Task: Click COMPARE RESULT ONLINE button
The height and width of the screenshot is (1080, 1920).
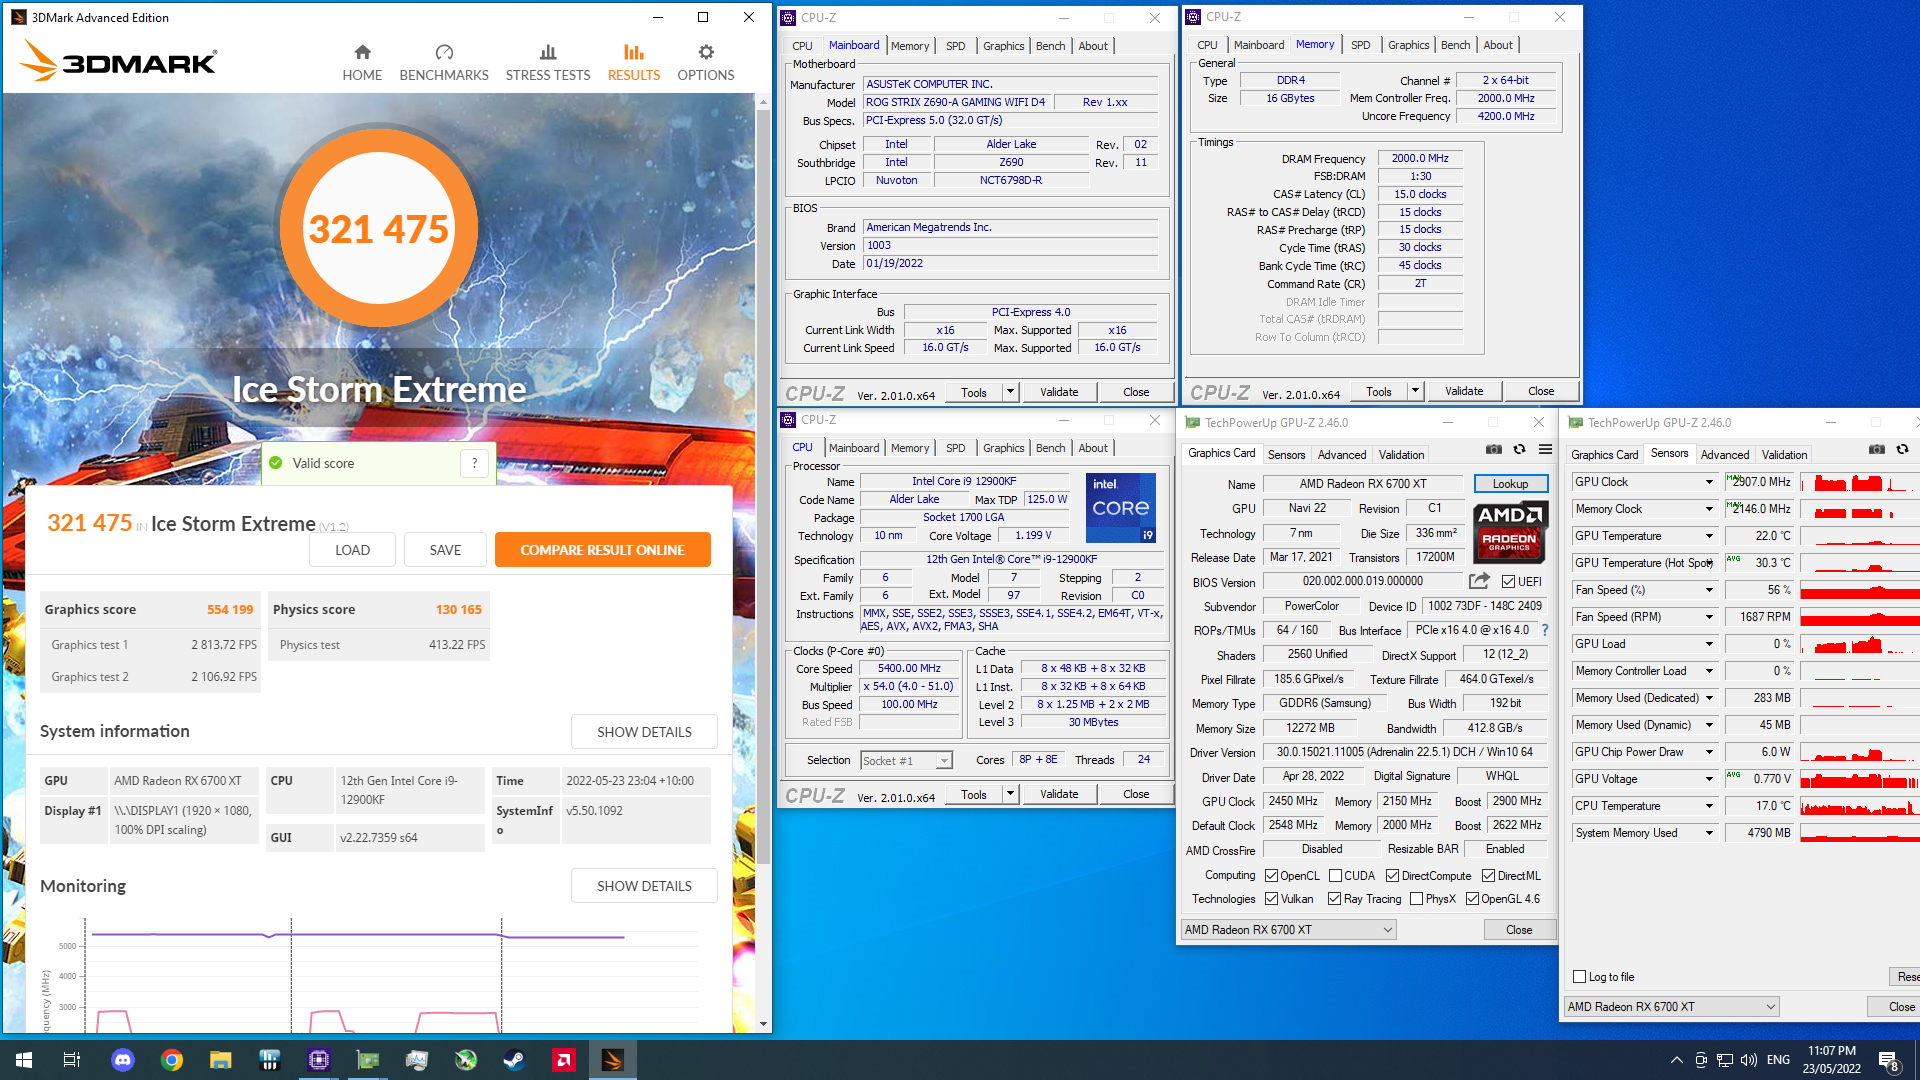Action: tap(602, 550)
